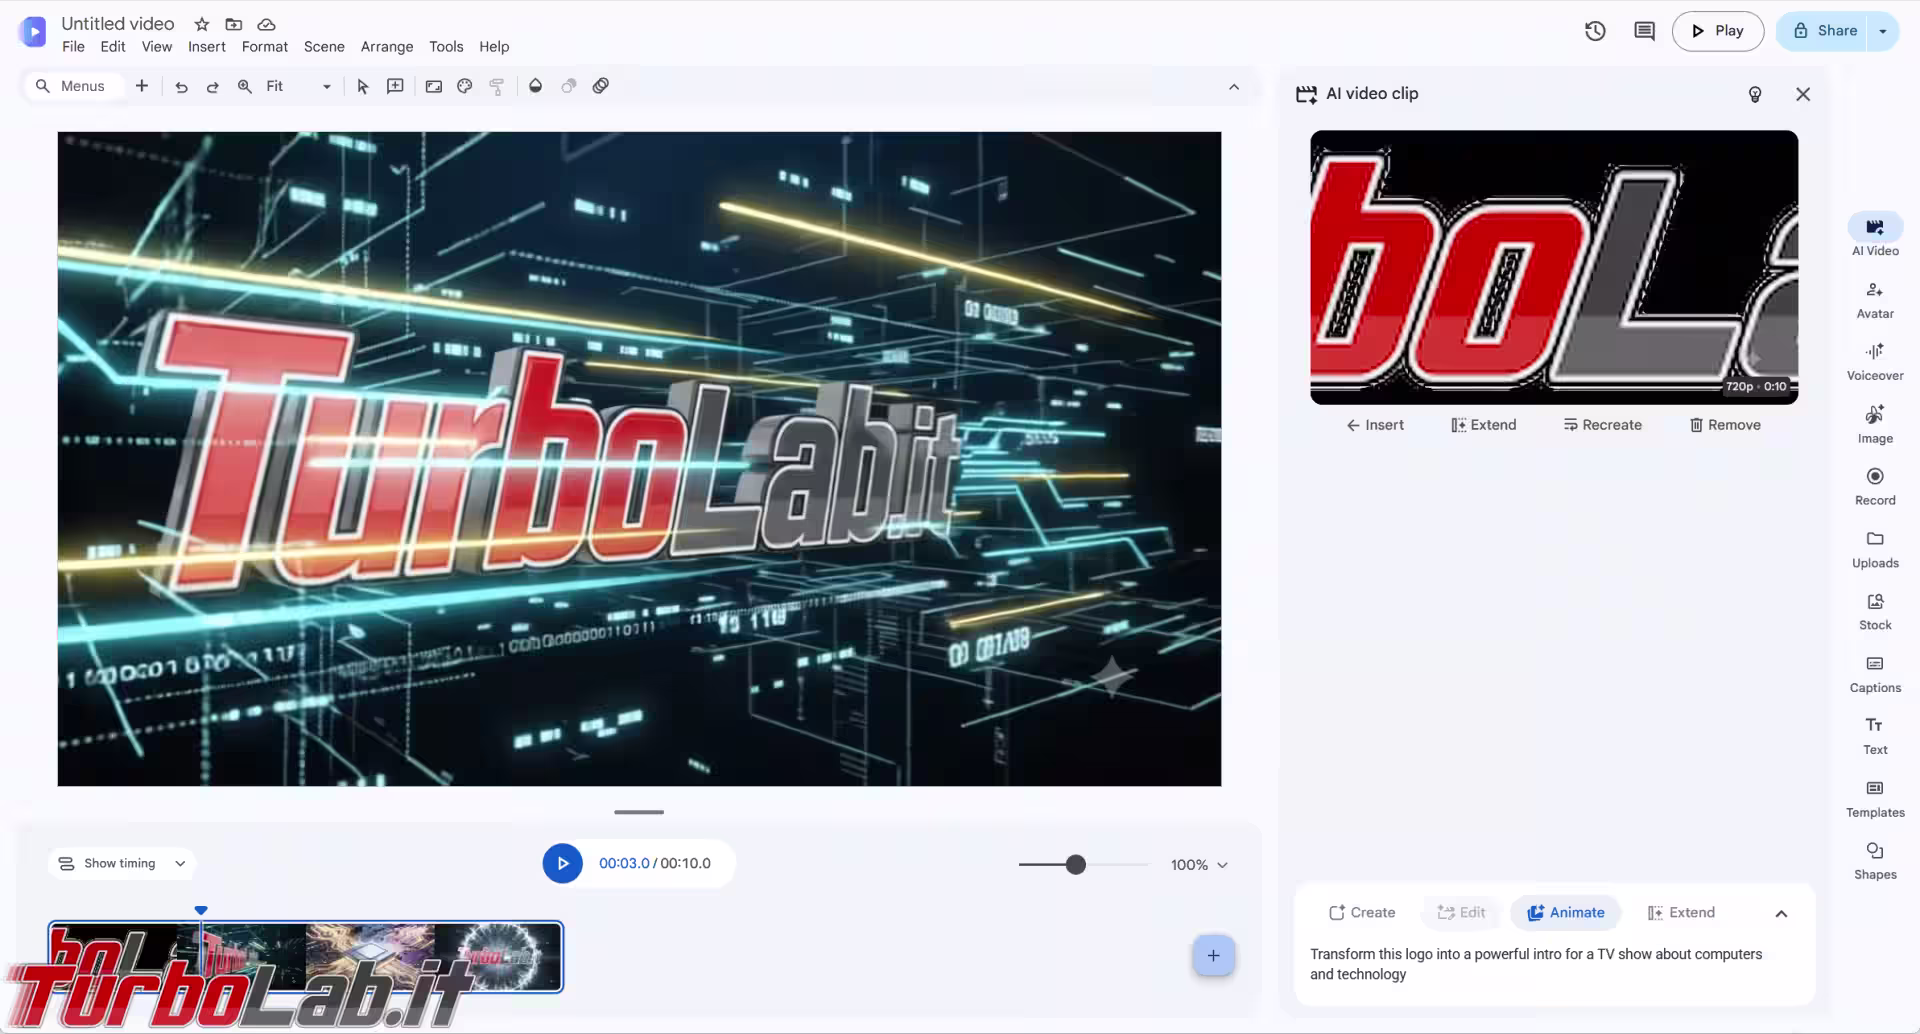Open the Image panel in sidebar

[1875, 425]
